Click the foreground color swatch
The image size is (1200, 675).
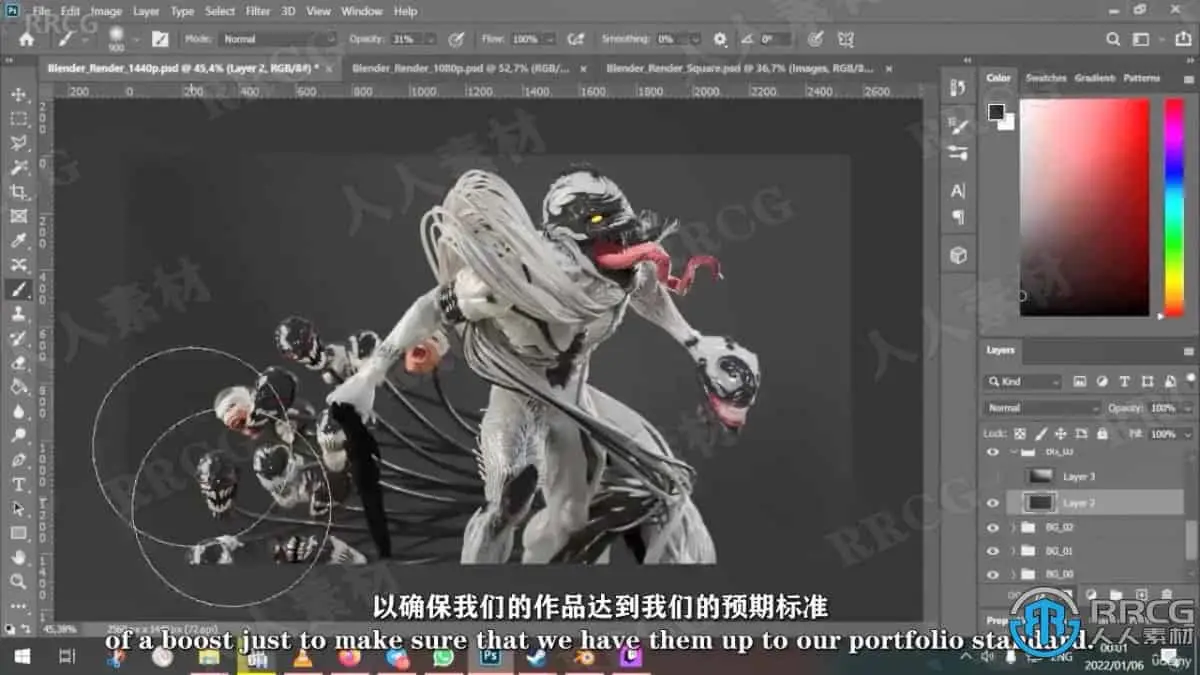(x=996, y=112)
